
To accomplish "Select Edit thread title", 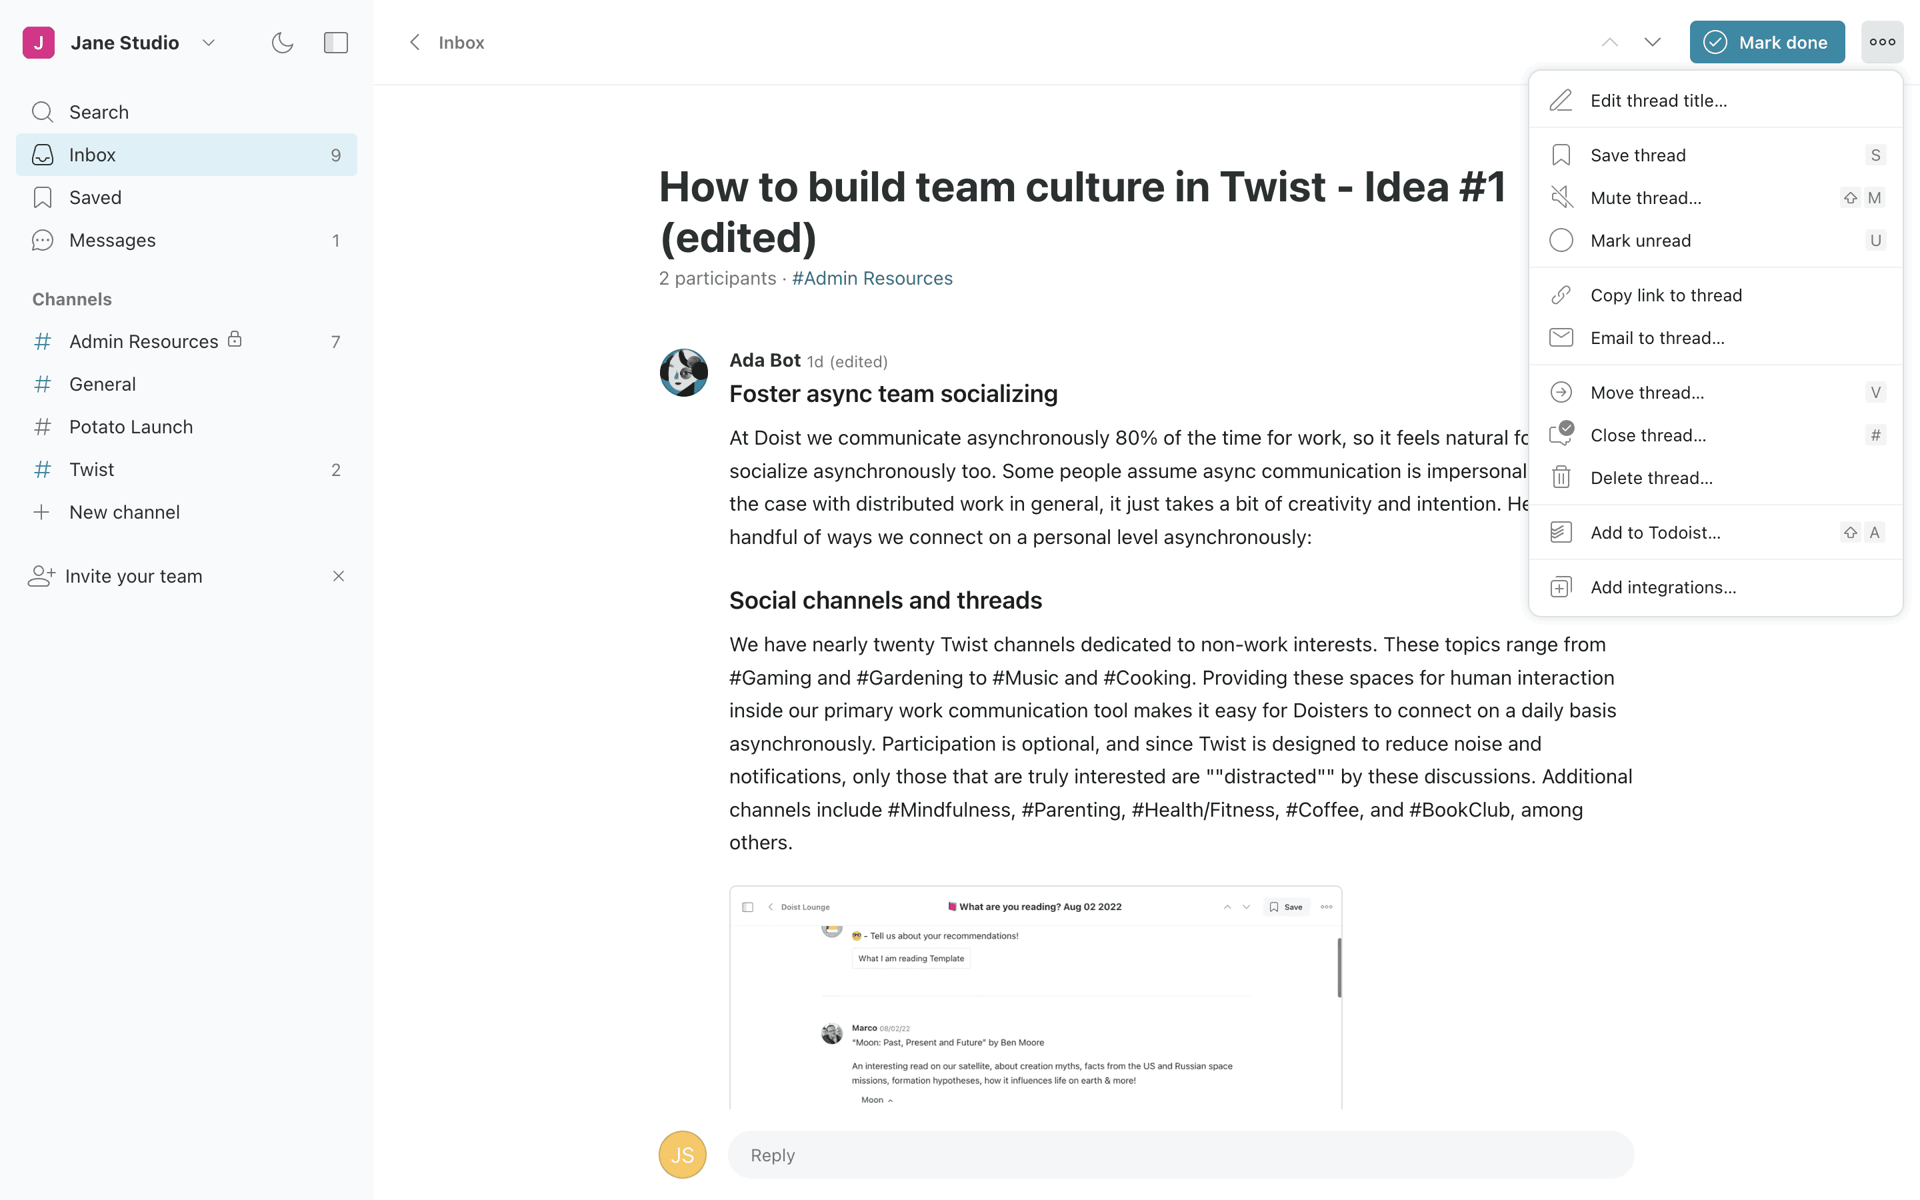I will 1716,100.
